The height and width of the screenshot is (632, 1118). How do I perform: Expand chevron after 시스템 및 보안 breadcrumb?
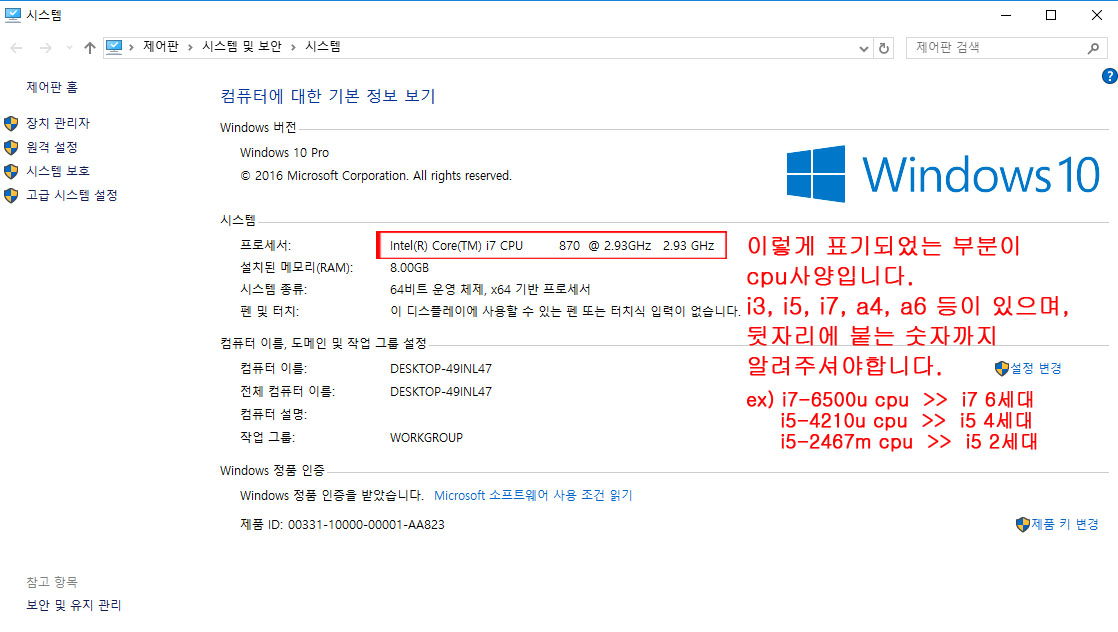(x=293, y=47)
